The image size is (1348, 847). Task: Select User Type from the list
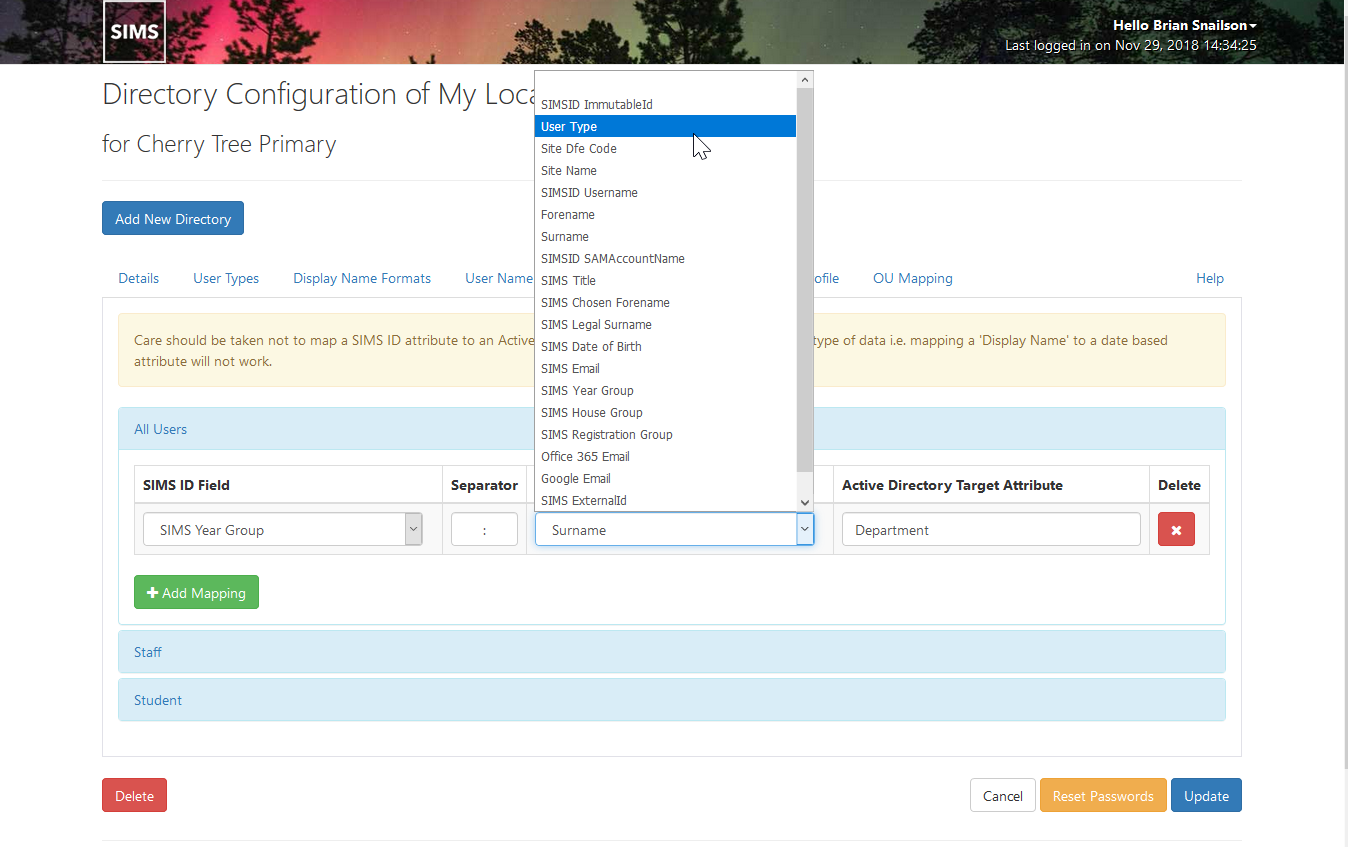coord(665,126)
